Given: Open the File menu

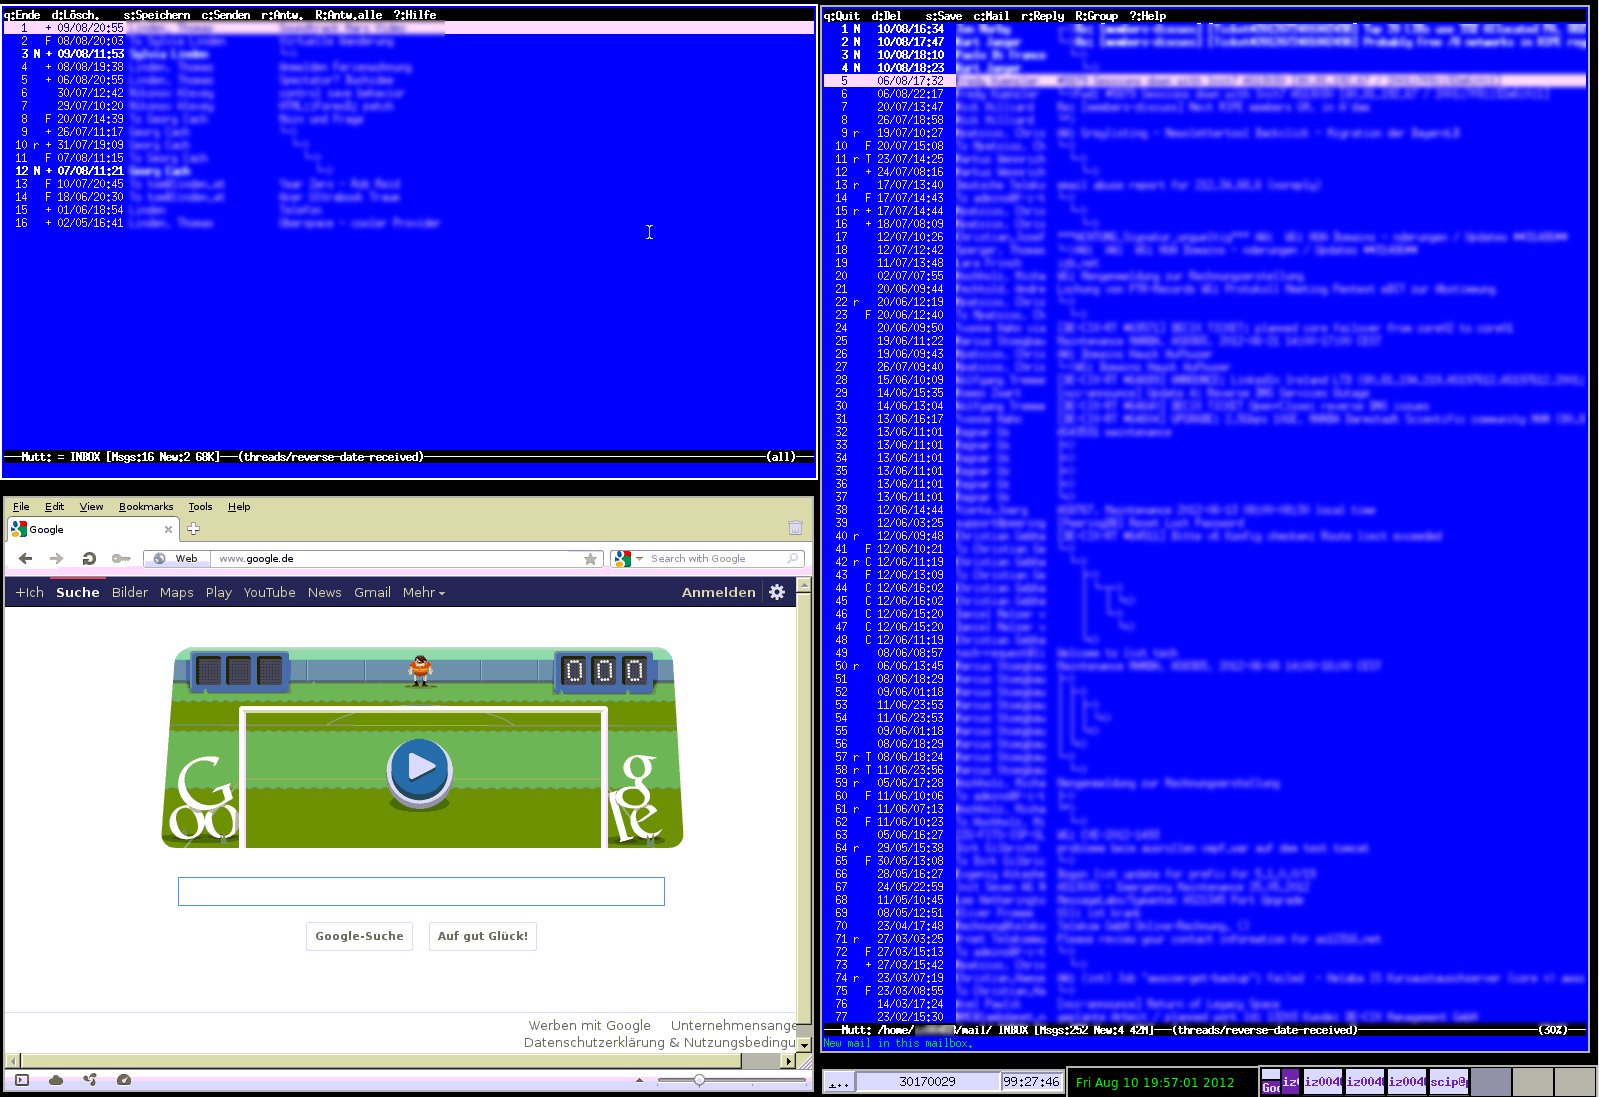Looking at the screenshot, I should [x=21, y=507].
